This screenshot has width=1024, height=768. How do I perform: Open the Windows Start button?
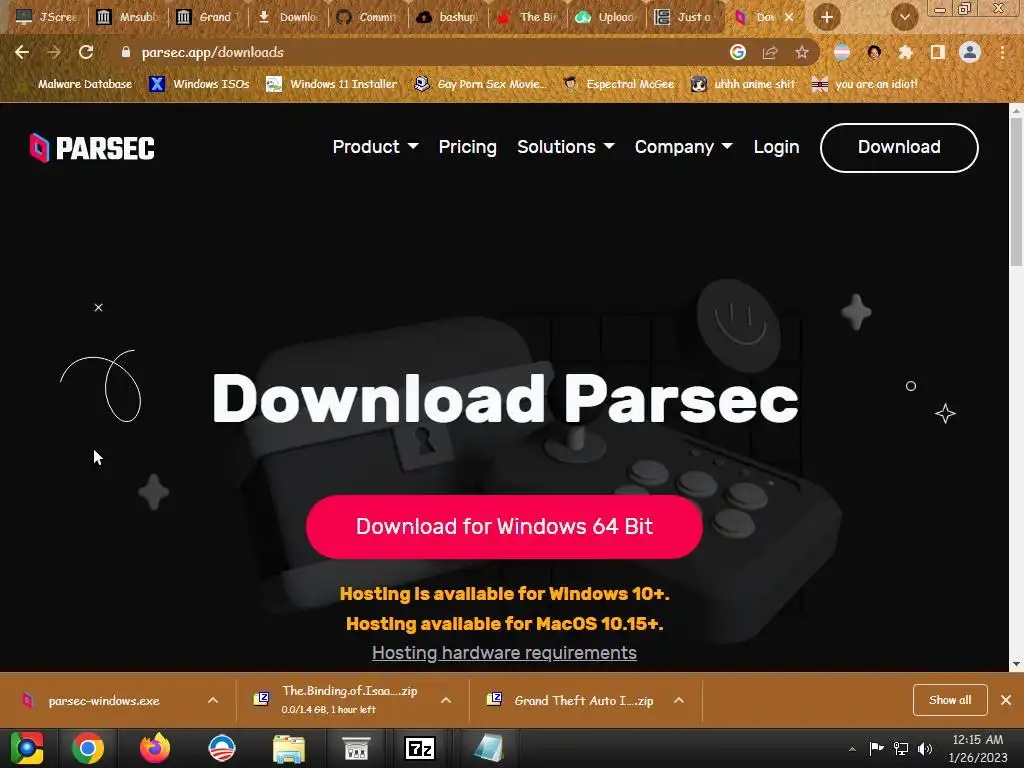pyautogui.click(x=26, y=748)
